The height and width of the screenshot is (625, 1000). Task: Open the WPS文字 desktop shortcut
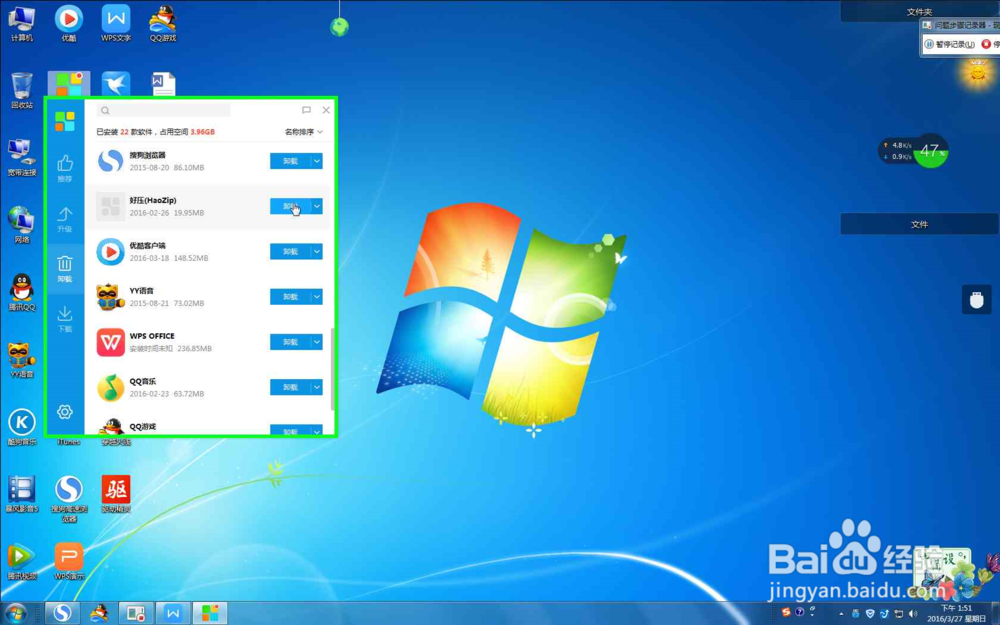pos(116,24)
